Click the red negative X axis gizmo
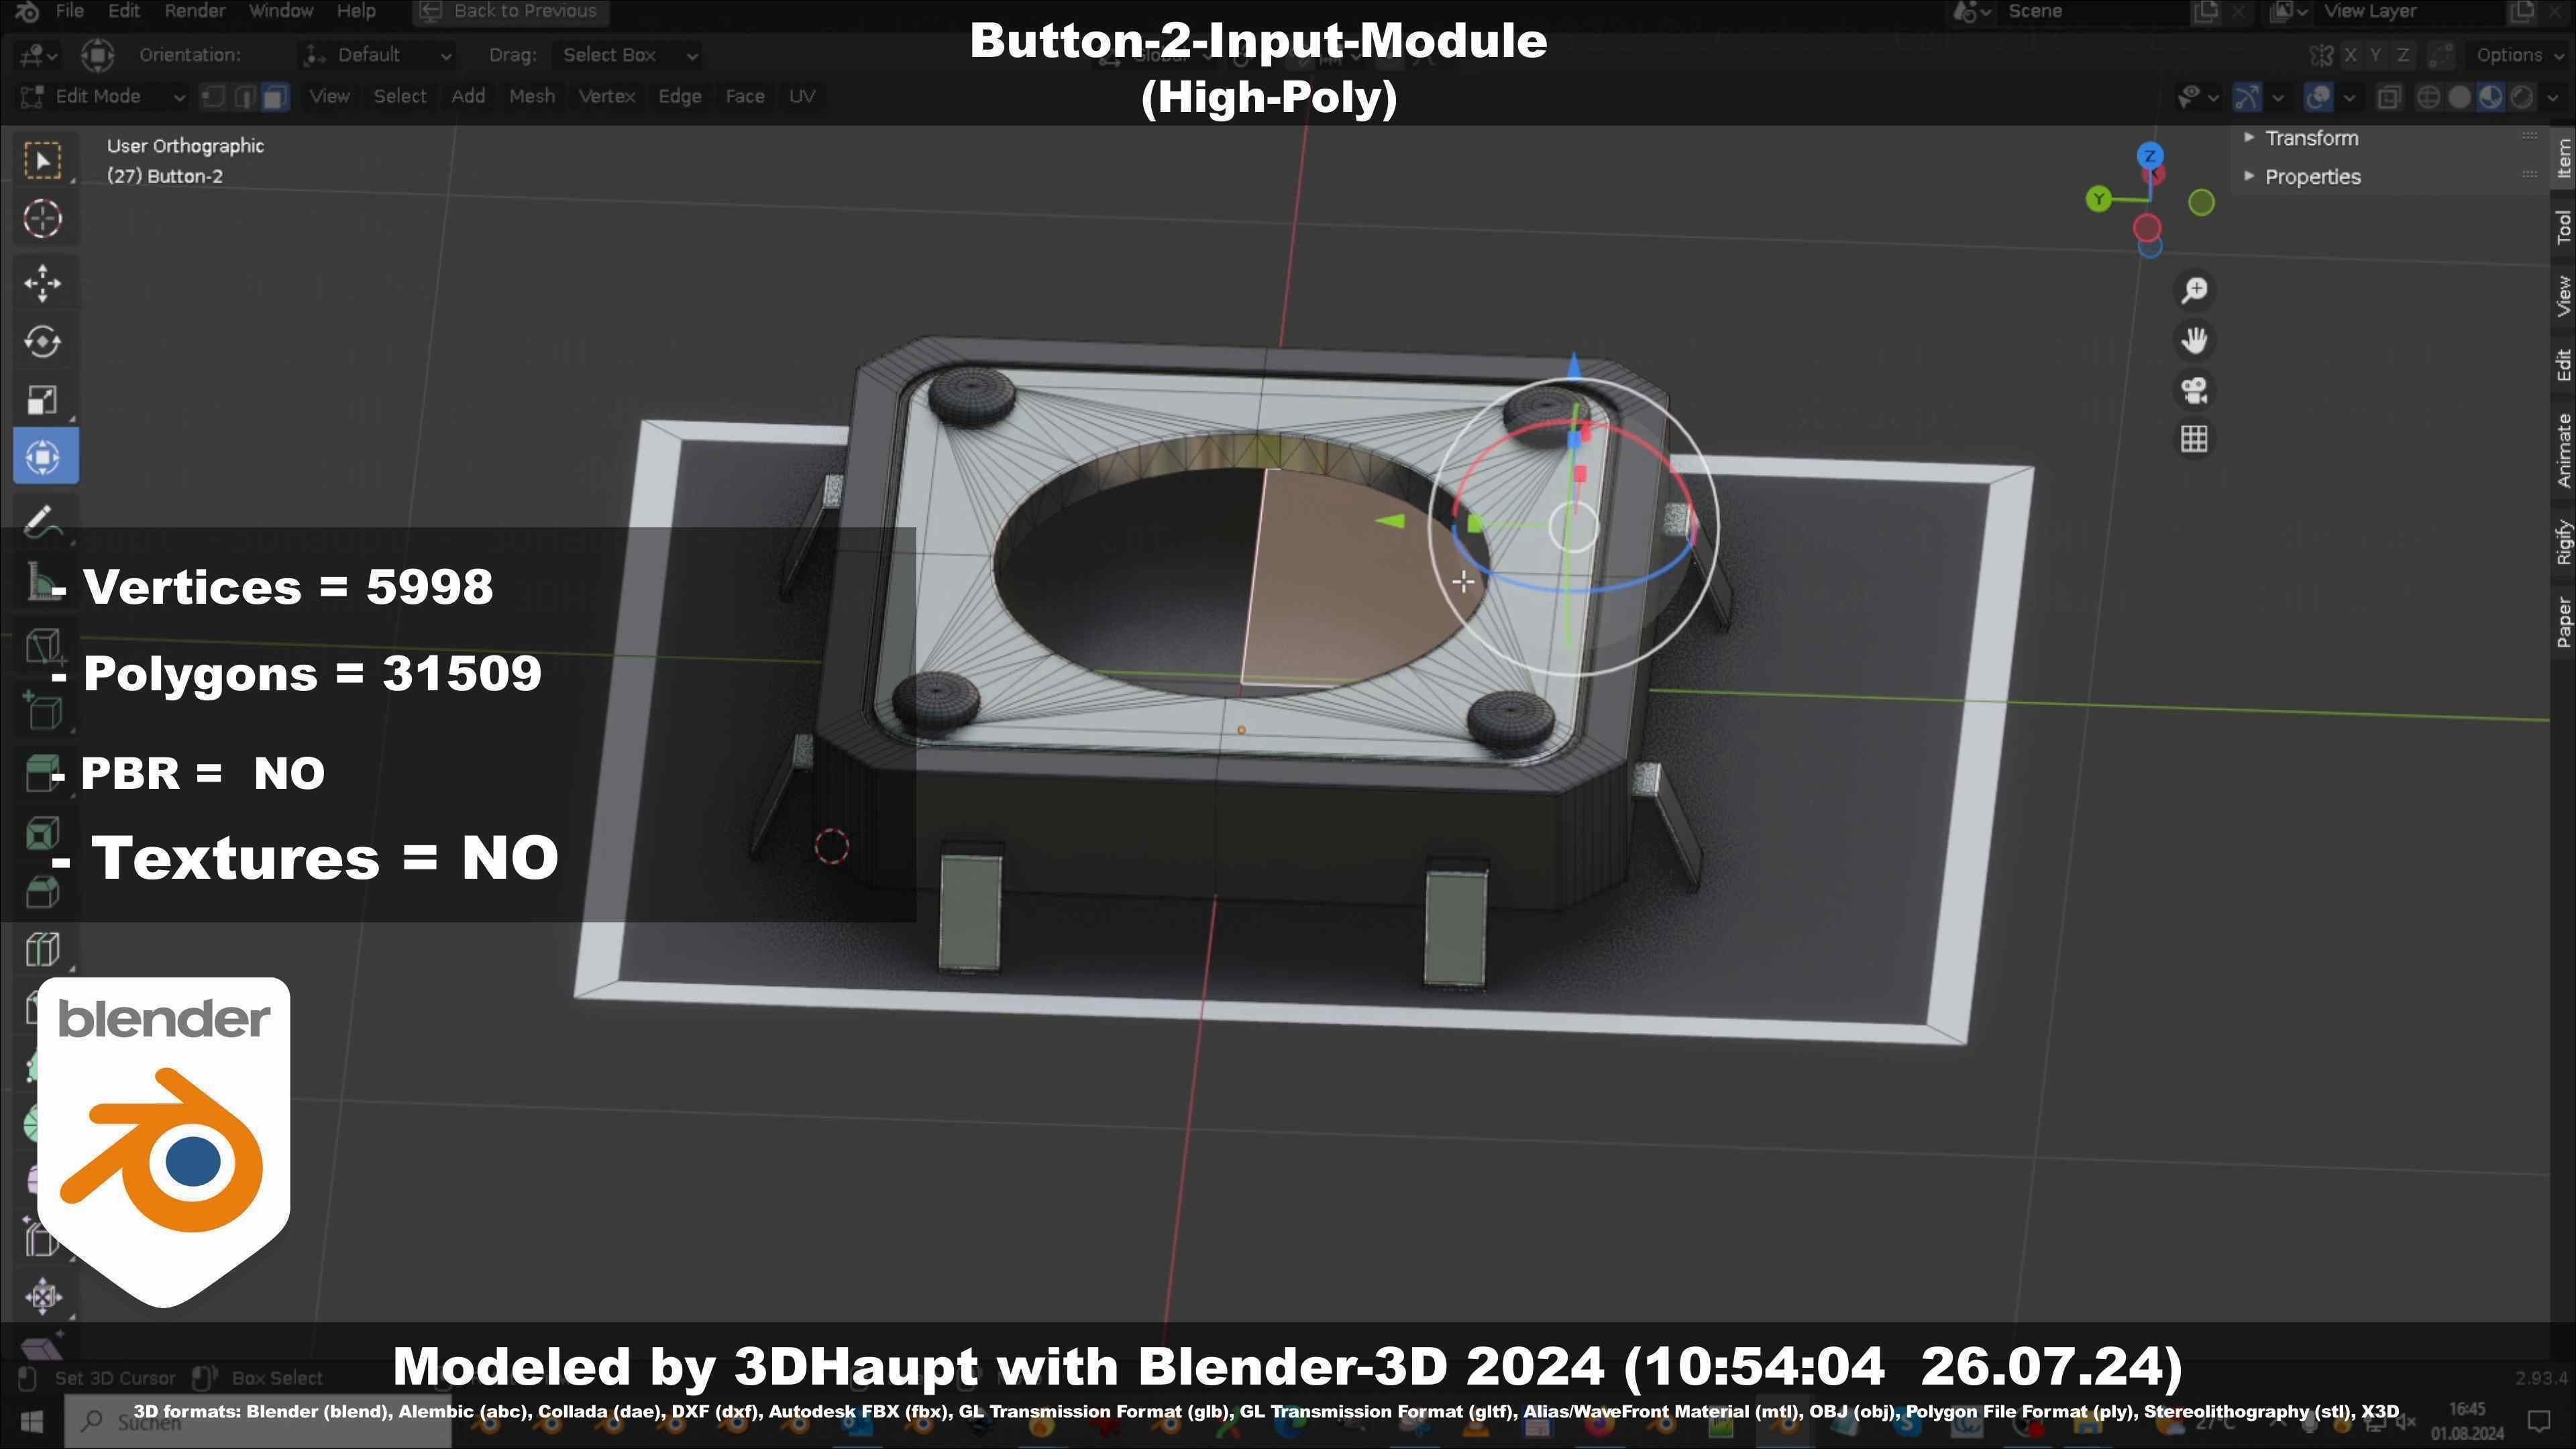 [x=2147, y=228]
